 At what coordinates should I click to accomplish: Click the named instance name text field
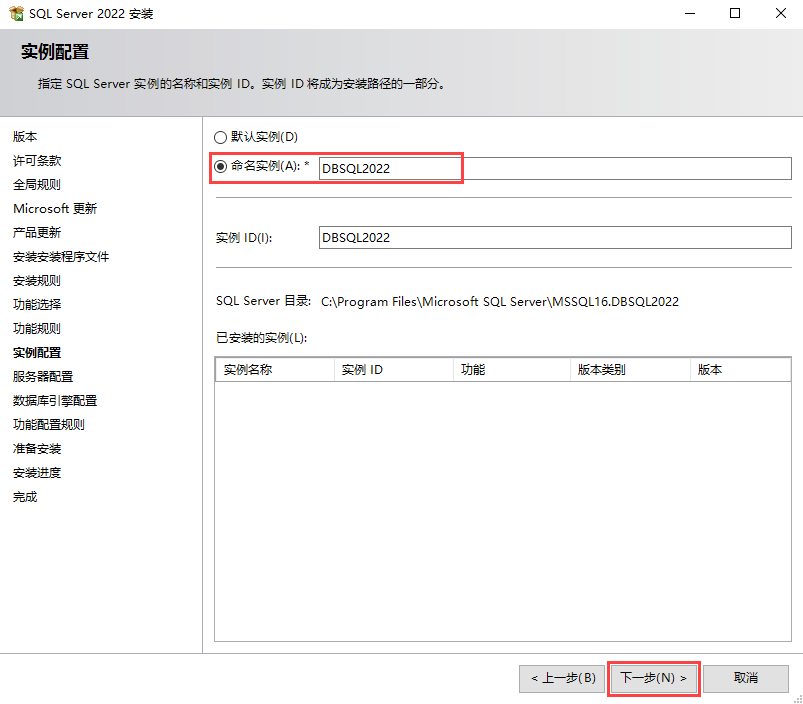point(554,168)
